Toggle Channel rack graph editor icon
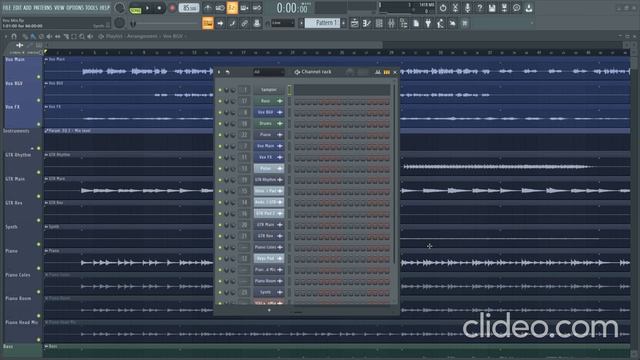 (x=378, y=72)
